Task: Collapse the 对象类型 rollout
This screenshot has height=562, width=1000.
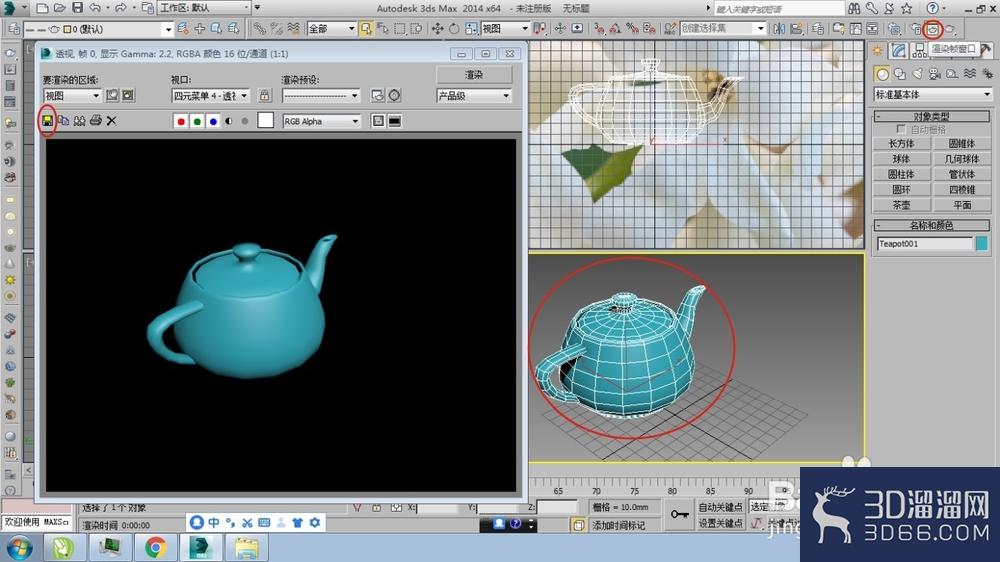Action: tap(931, 116)
